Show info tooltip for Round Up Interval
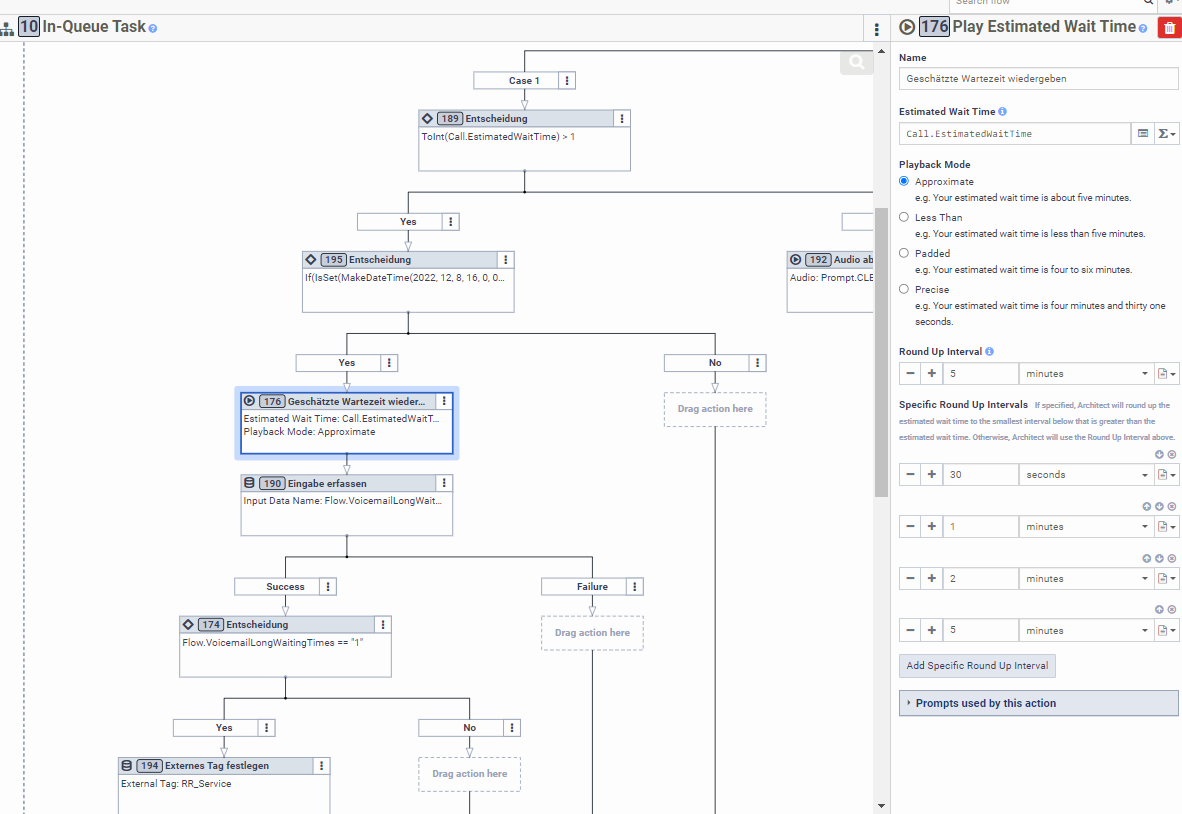 pos(989,351)
